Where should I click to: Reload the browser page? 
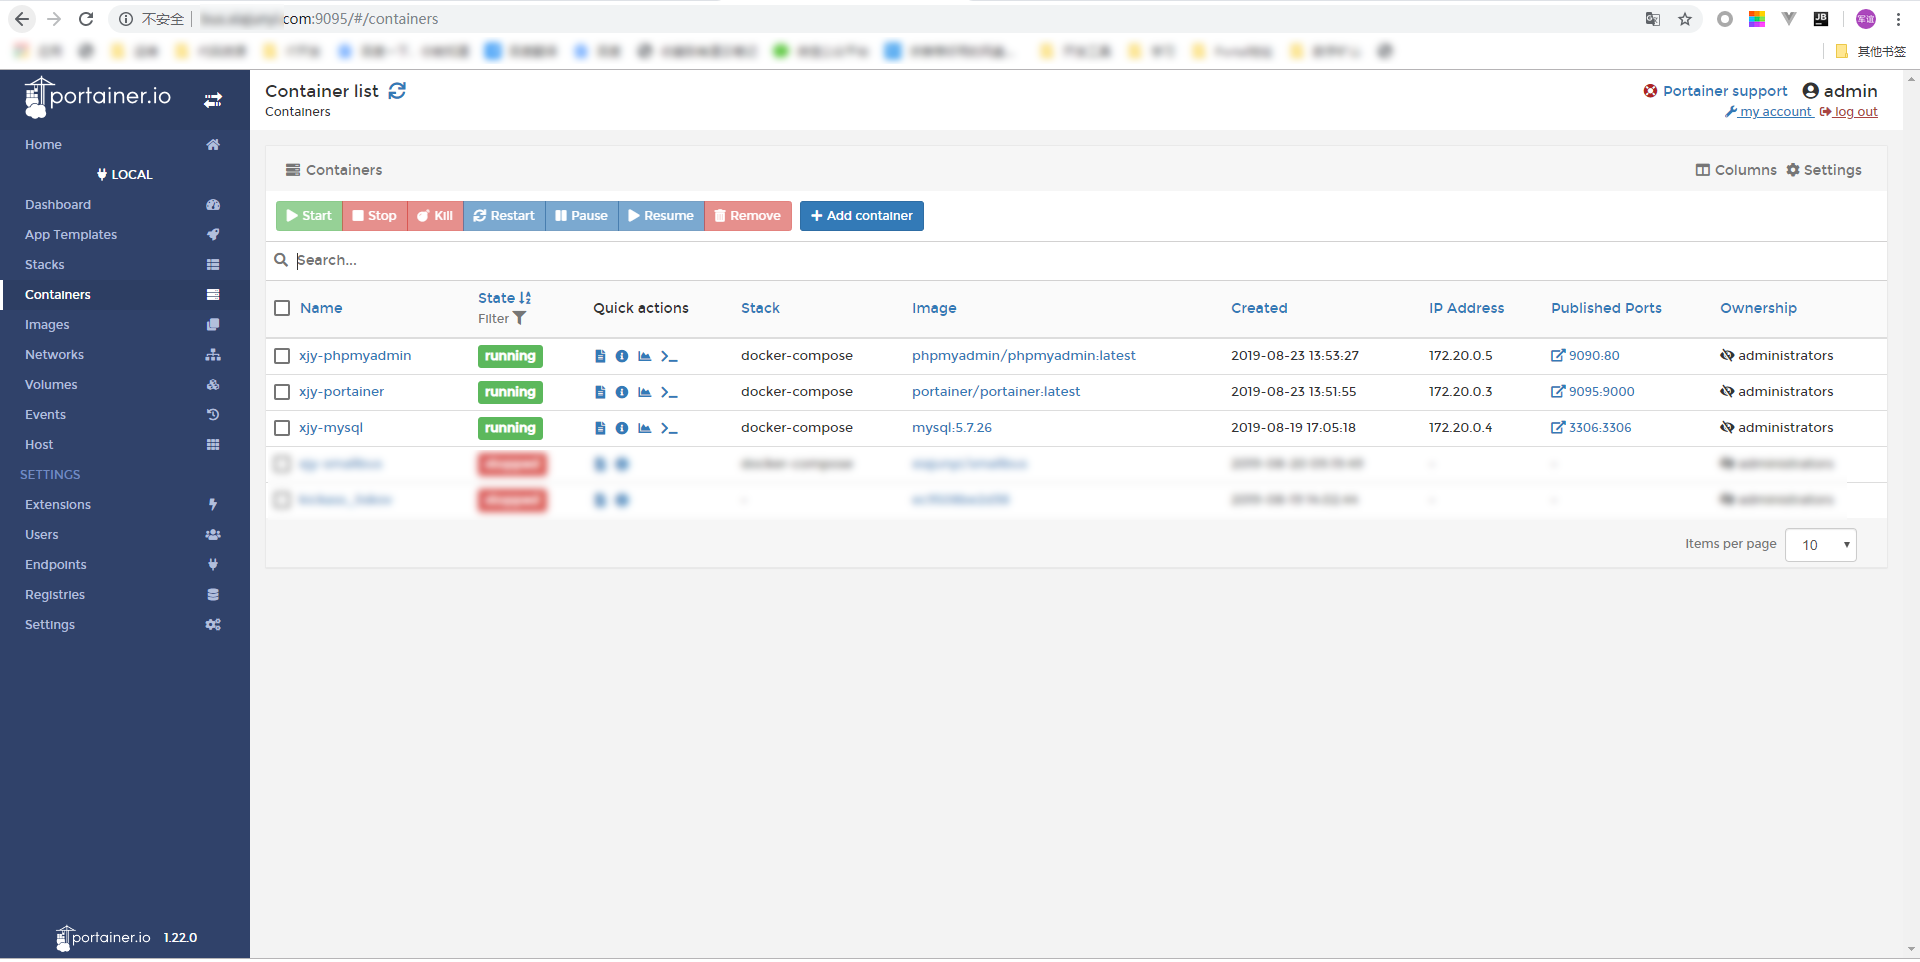86,19
